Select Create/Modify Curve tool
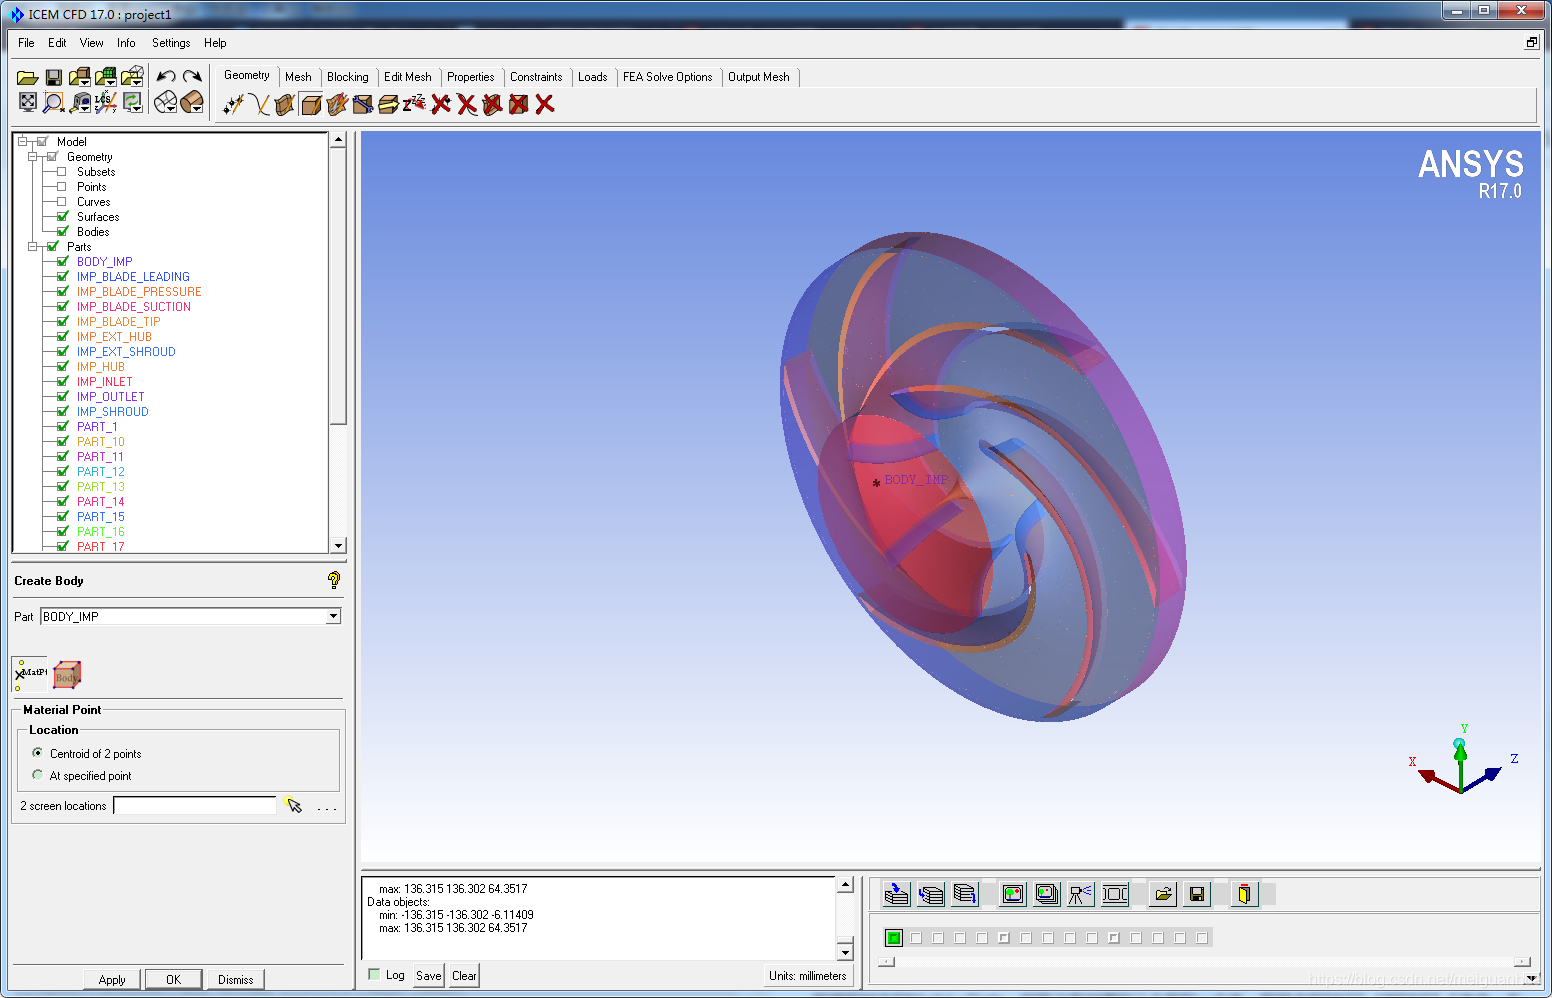 tap(259, 104)
